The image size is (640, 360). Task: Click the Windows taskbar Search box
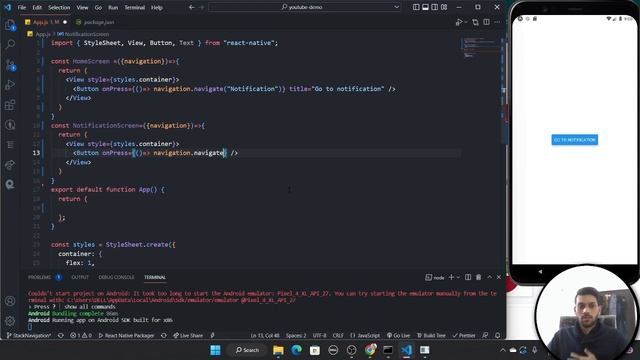pos(247,350)
